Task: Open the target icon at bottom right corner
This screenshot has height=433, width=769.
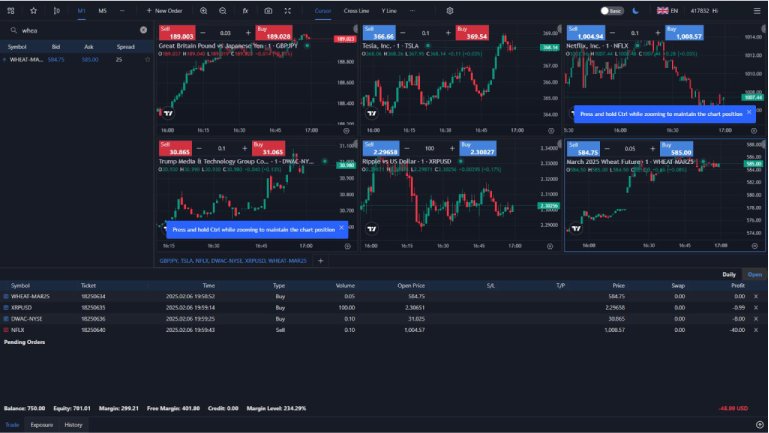Action: point(760,425)
